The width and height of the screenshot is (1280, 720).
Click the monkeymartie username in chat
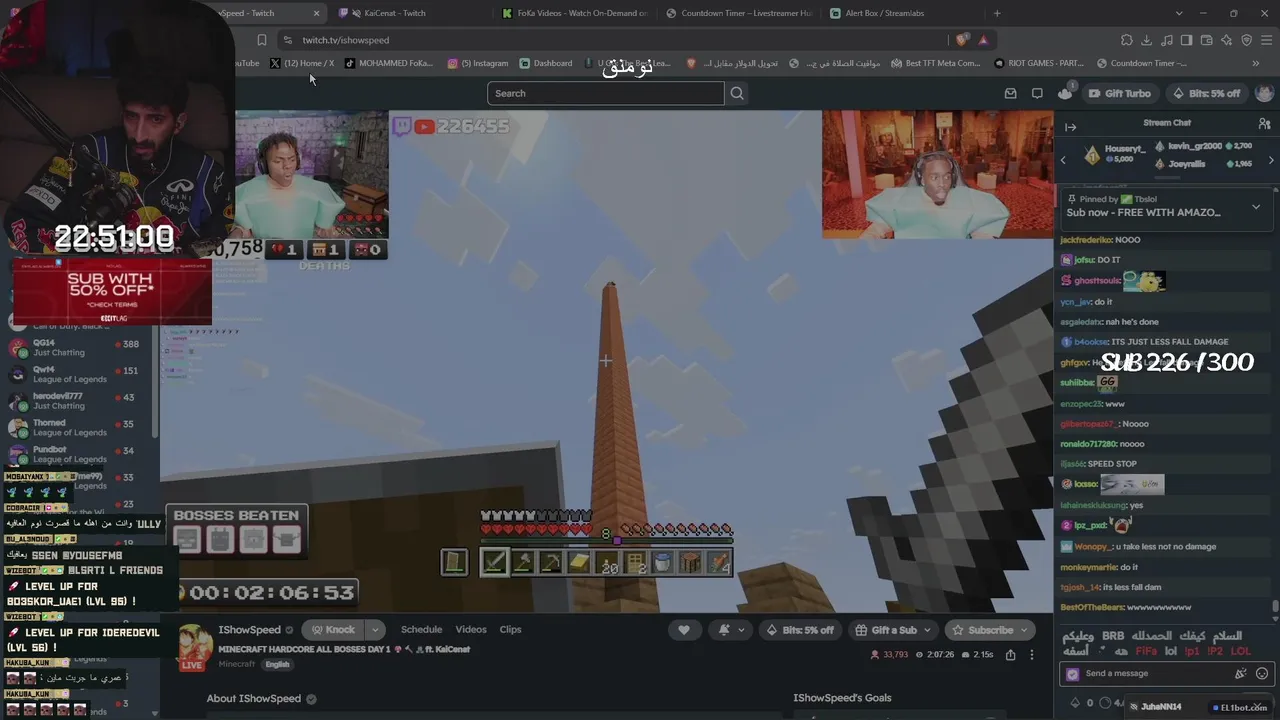(1089, 567)
